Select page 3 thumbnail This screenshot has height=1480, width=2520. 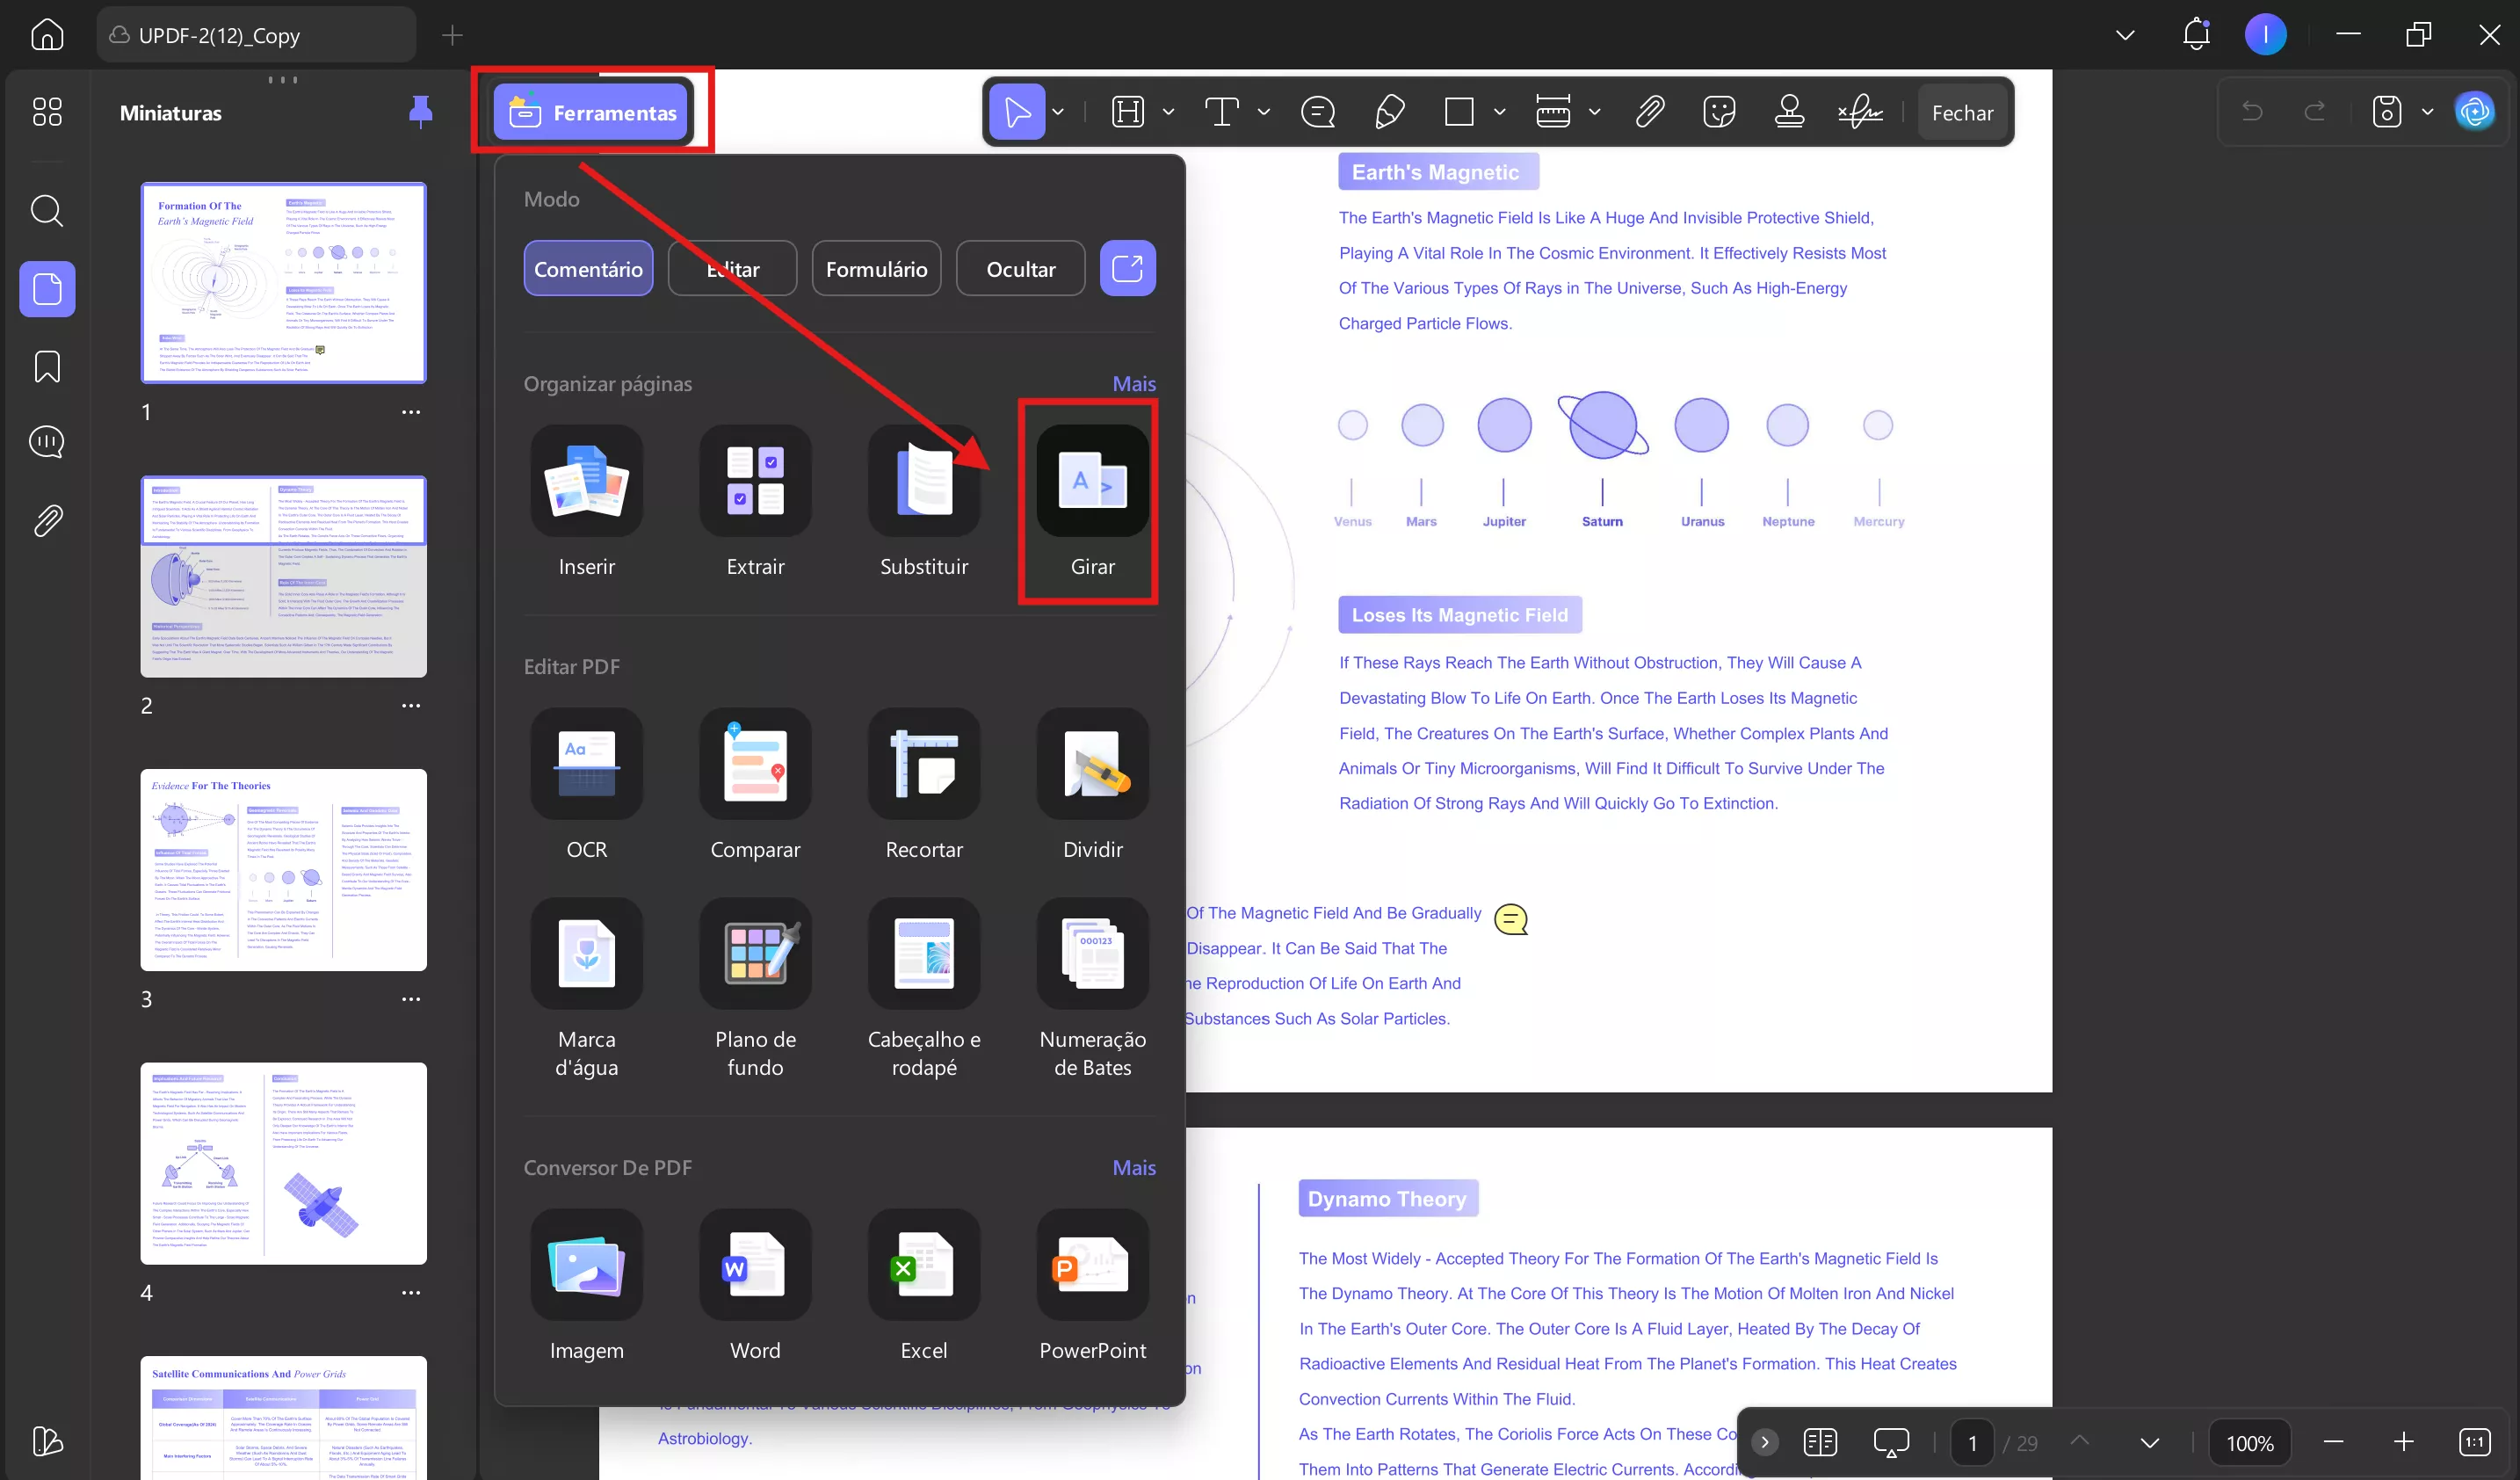(283, 869)
